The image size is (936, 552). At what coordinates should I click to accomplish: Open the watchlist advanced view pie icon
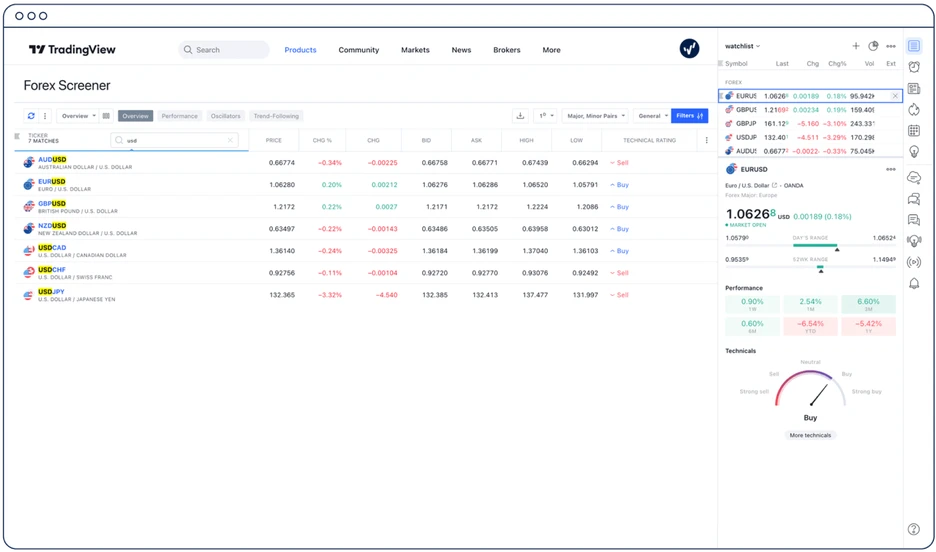click(873, 46)
